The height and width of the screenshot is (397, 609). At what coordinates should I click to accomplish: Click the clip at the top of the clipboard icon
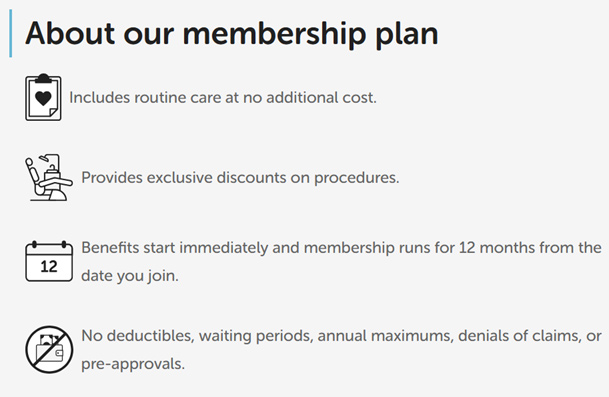43,78
